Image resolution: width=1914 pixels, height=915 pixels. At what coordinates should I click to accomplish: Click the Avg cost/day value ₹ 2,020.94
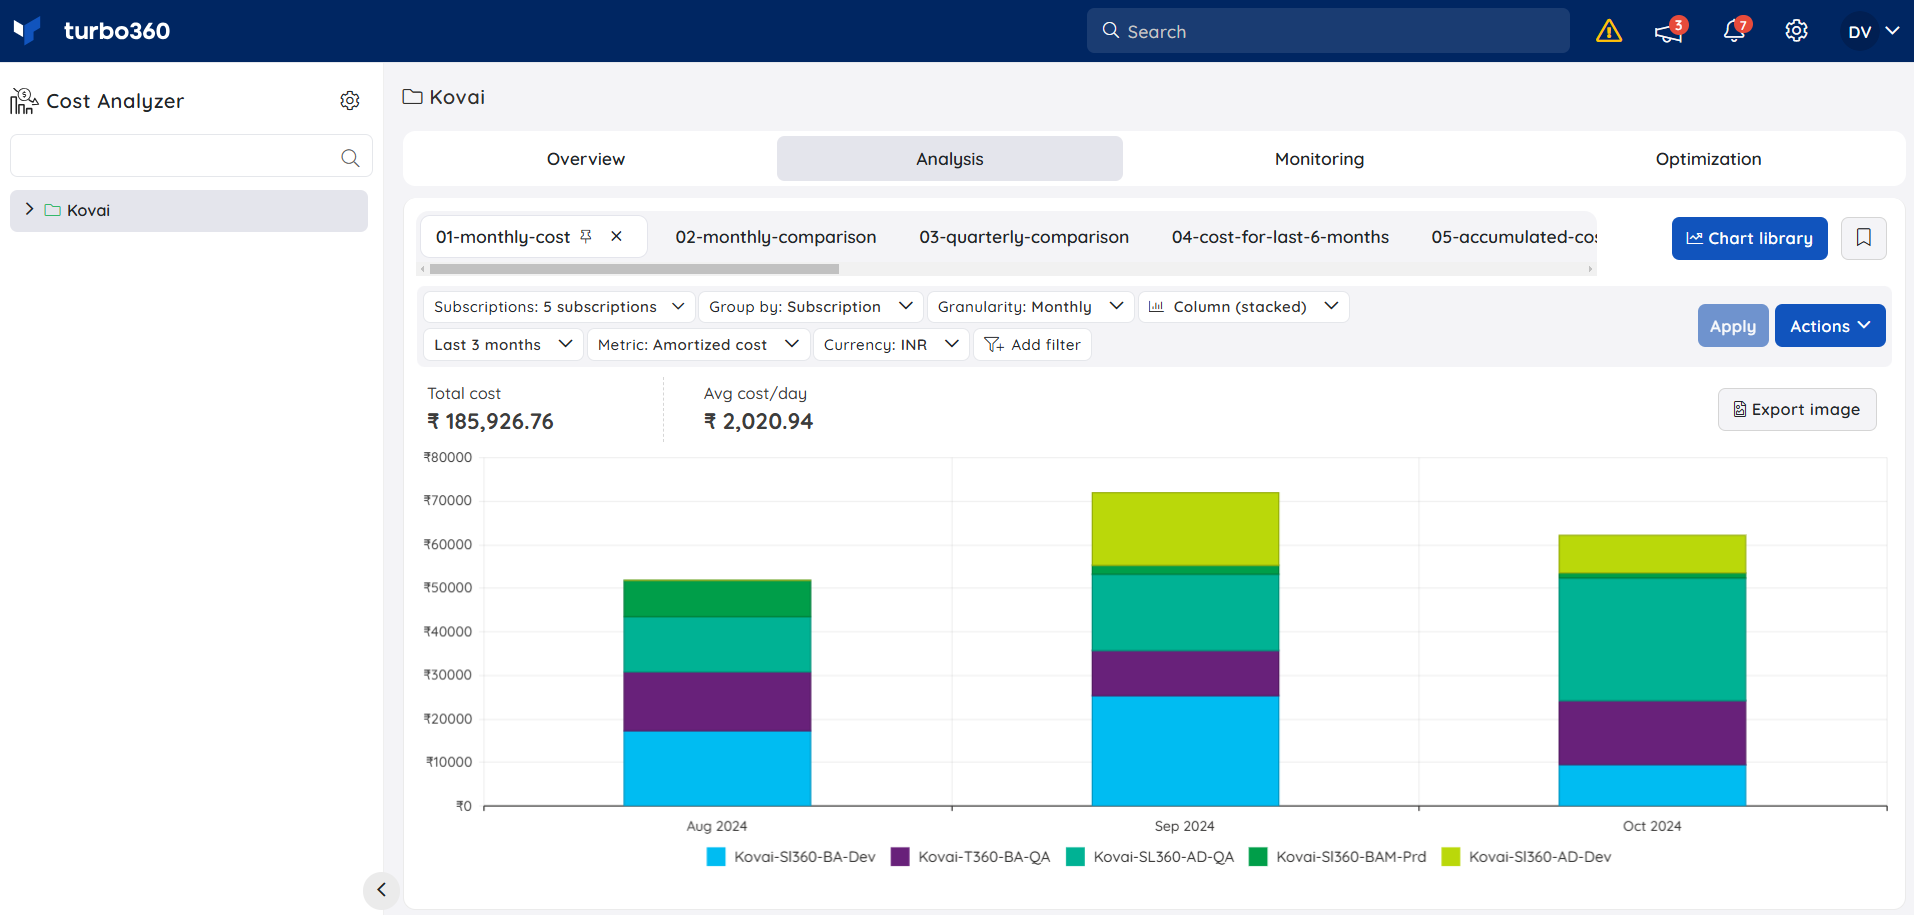coord(758,422)
